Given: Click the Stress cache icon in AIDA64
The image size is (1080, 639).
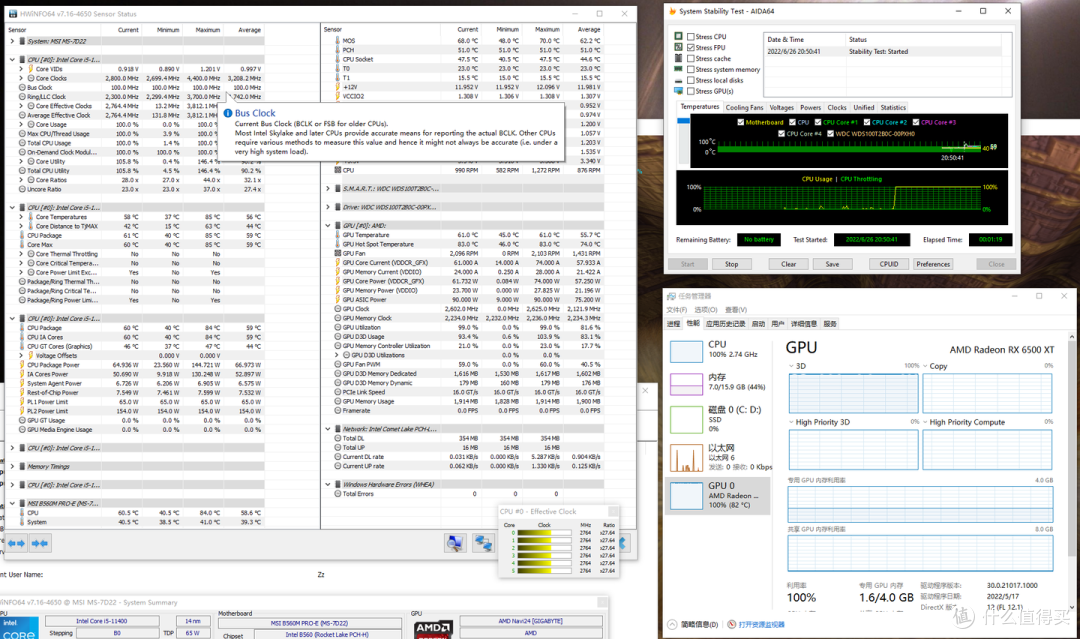Looking at the screenshot, I should point(678,59).
